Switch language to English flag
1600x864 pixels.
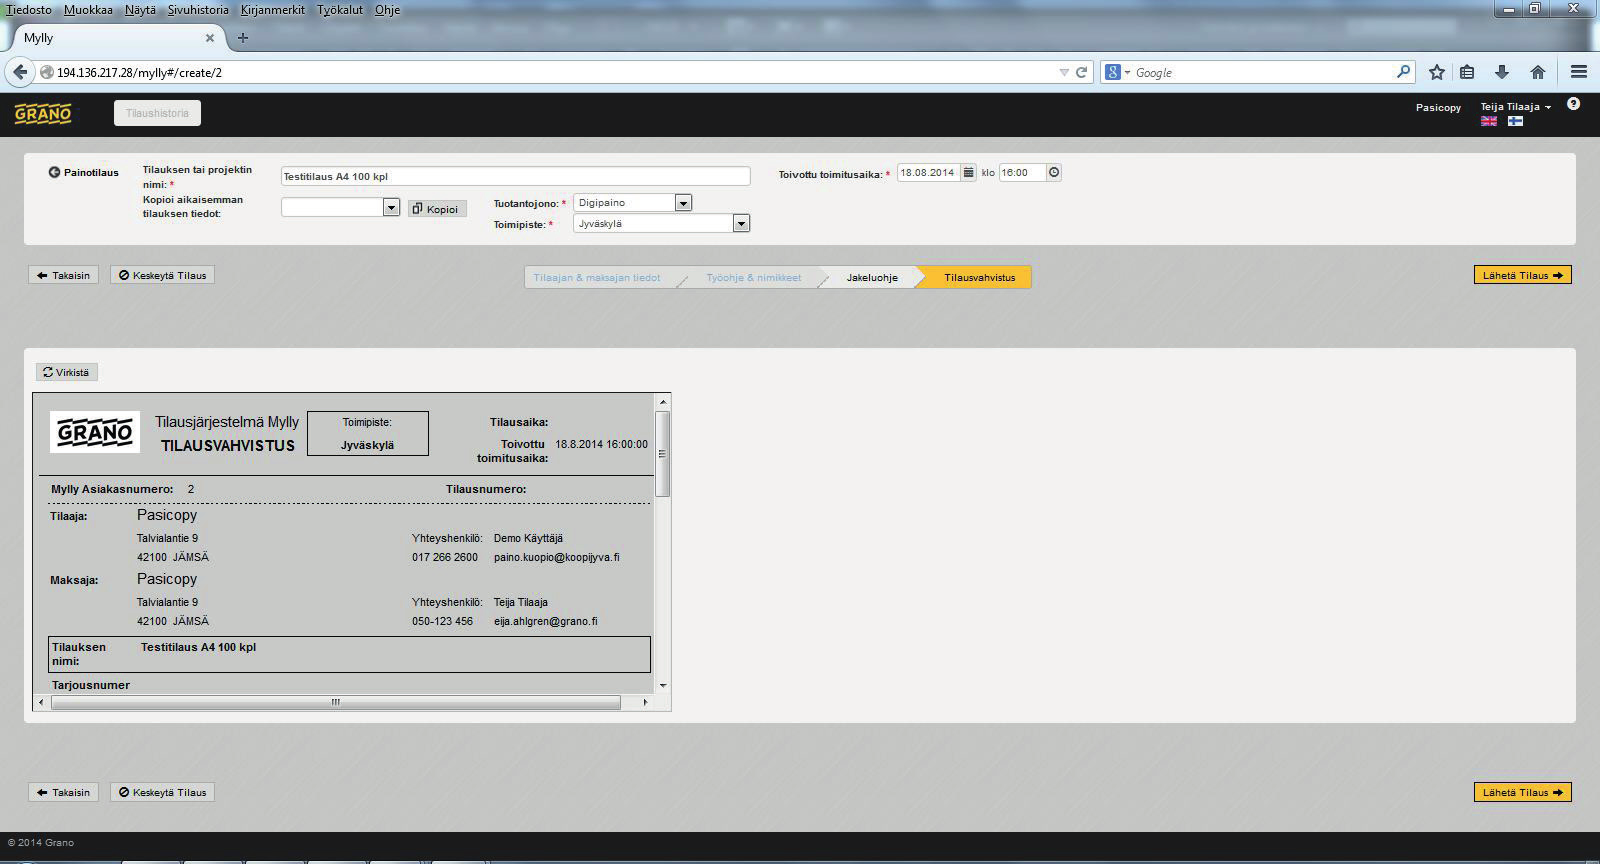[x=1489, y=121]
